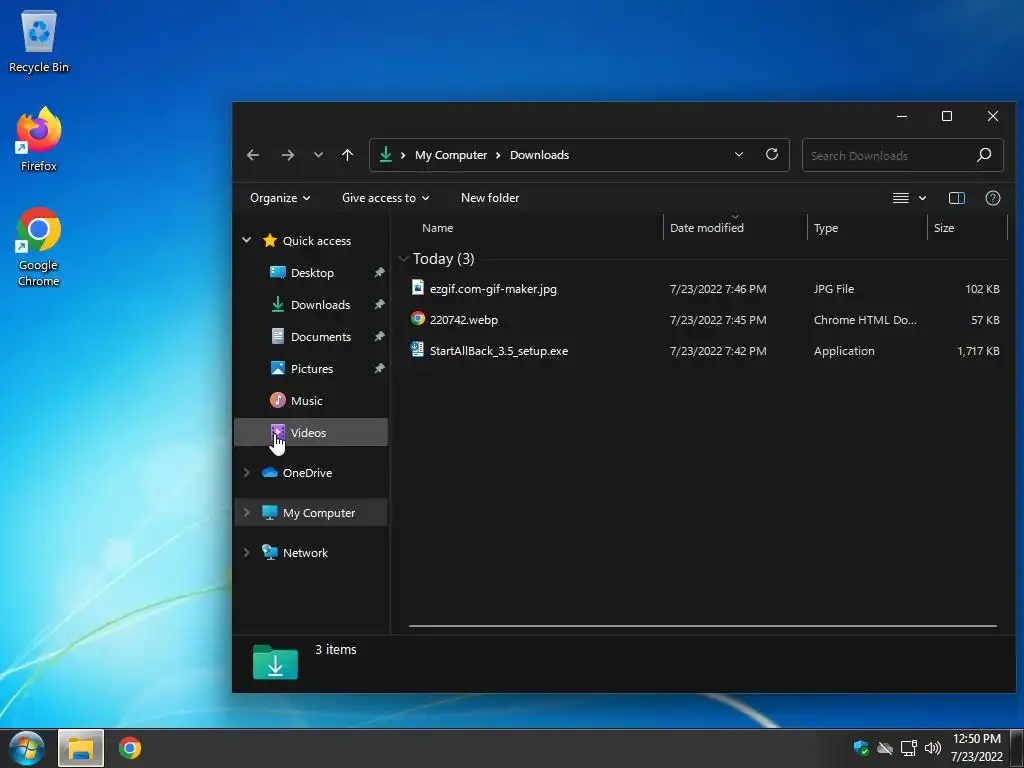The height and width of the screenshot is (768, 1024).
Task: Open Desktop in the sidebar
Action: point(312,273)
